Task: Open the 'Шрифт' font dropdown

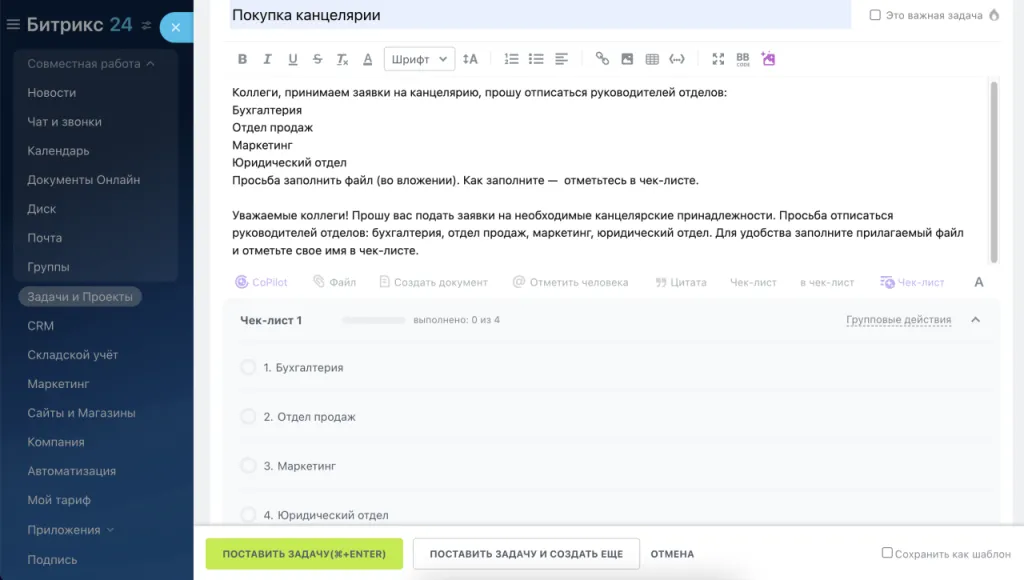Action: tap(419, 59)
